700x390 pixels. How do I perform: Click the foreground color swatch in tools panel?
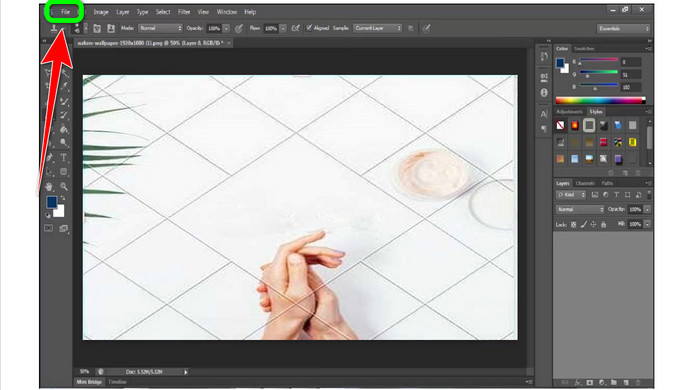click(52, 202)
